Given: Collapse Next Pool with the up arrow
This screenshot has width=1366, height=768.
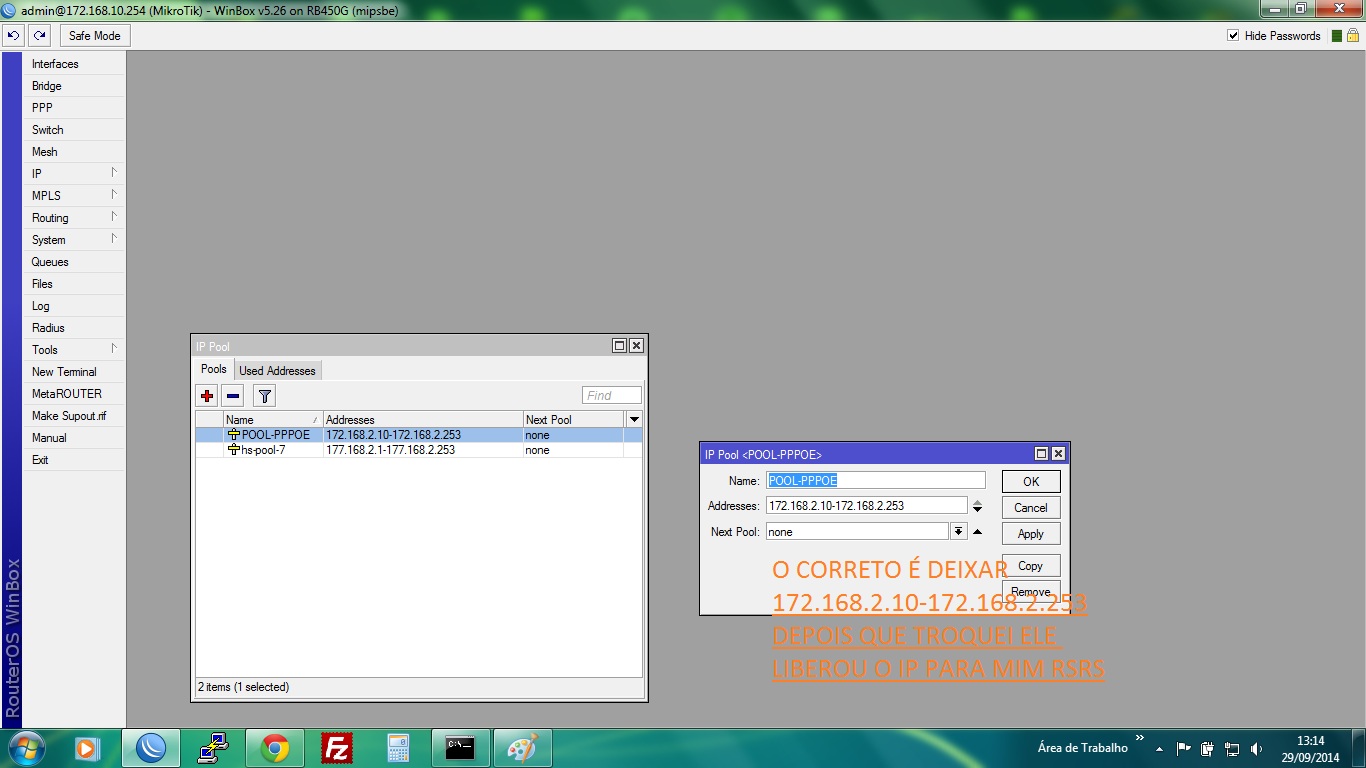Looking at the screenshot, I should [977, 532].
